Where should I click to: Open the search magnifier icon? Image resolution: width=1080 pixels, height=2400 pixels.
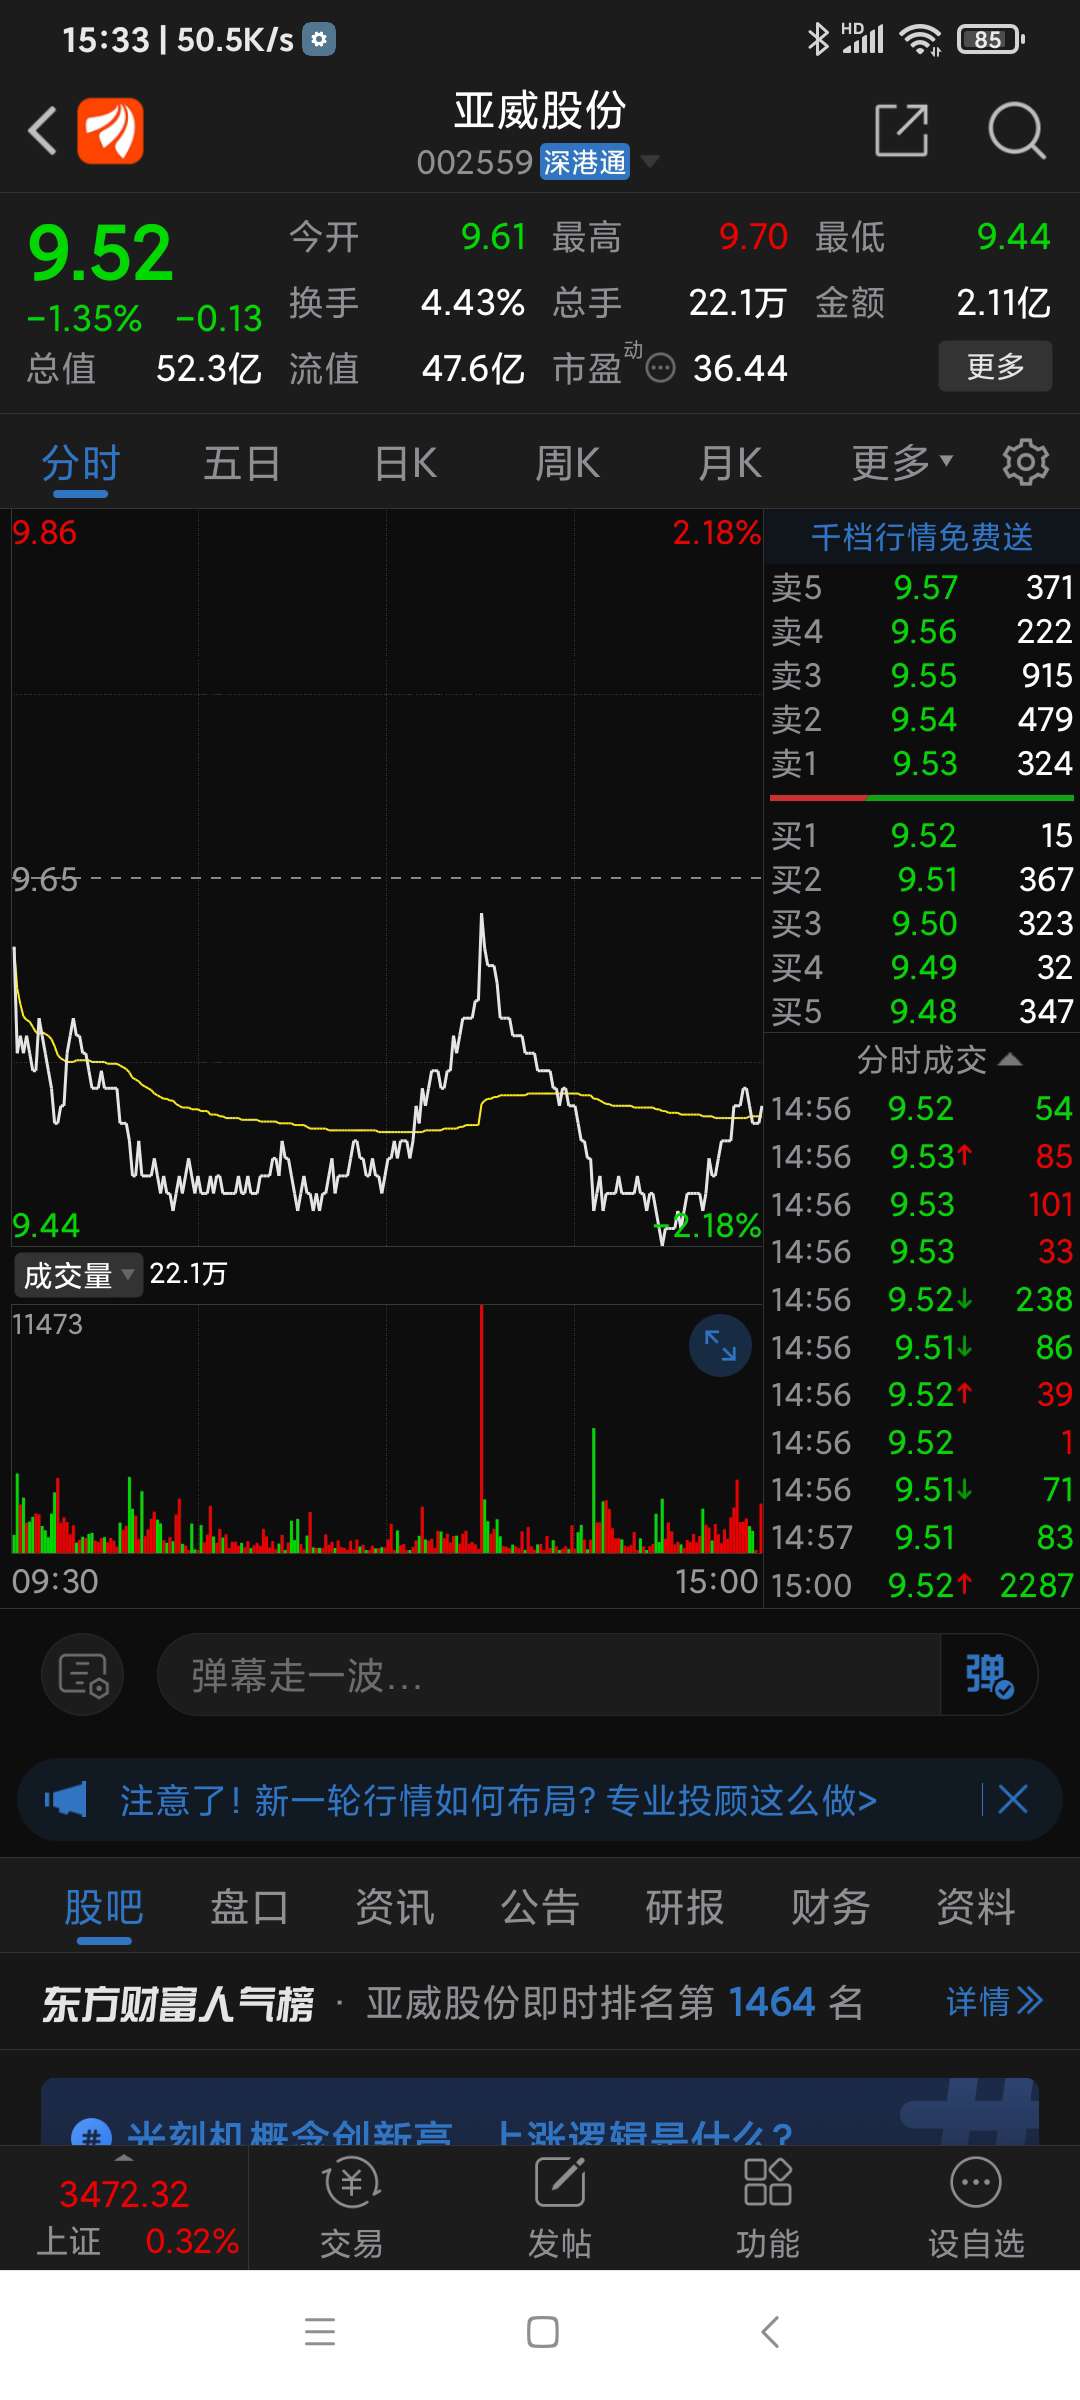(x=1016, y=130)
